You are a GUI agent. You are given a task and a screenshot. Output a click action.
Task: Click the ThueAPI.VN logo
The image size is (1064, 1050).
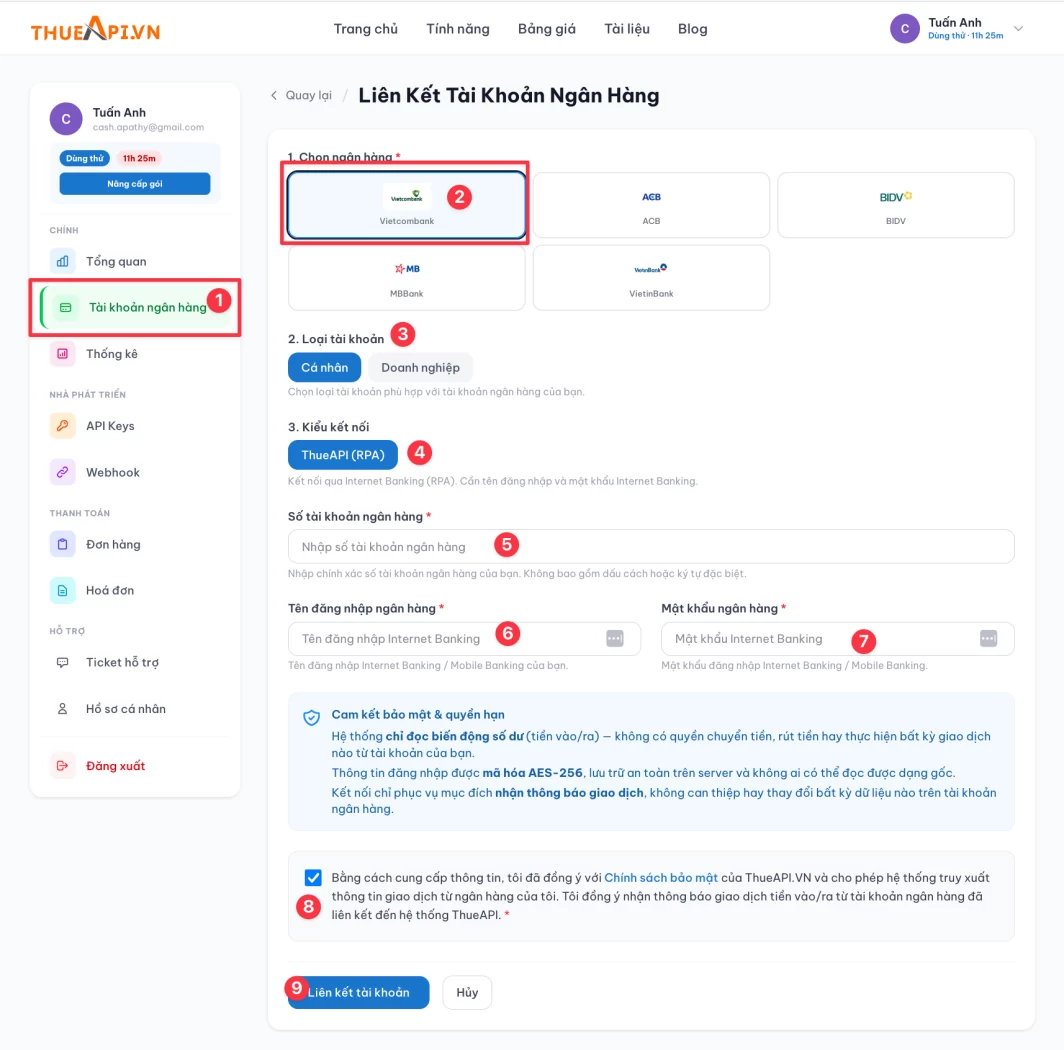click(x=95, y=29)
